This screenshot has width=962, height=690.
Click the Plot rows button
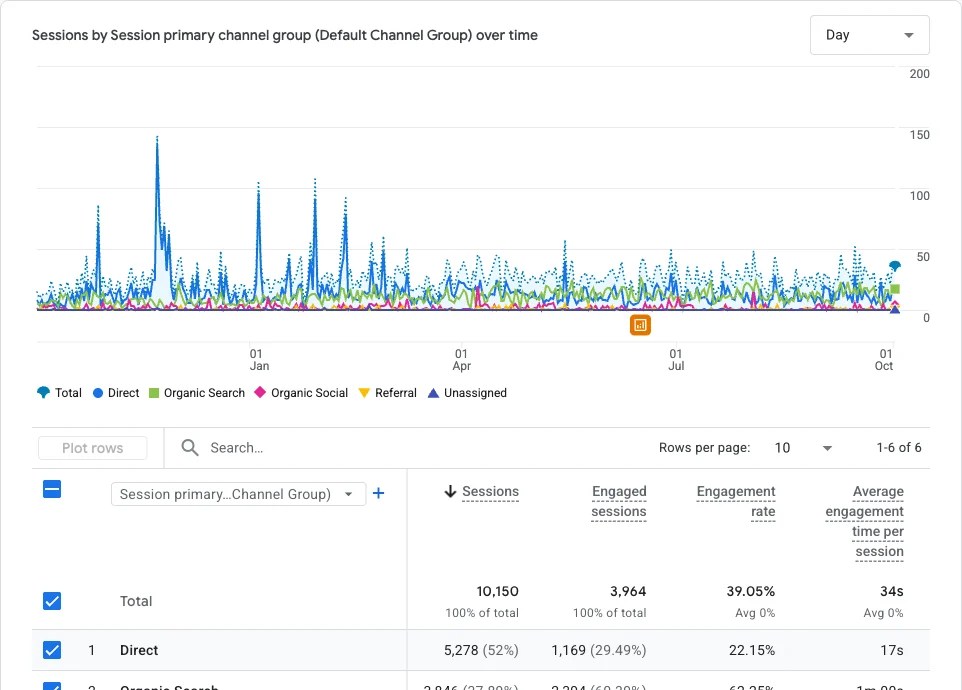point(93,448)
